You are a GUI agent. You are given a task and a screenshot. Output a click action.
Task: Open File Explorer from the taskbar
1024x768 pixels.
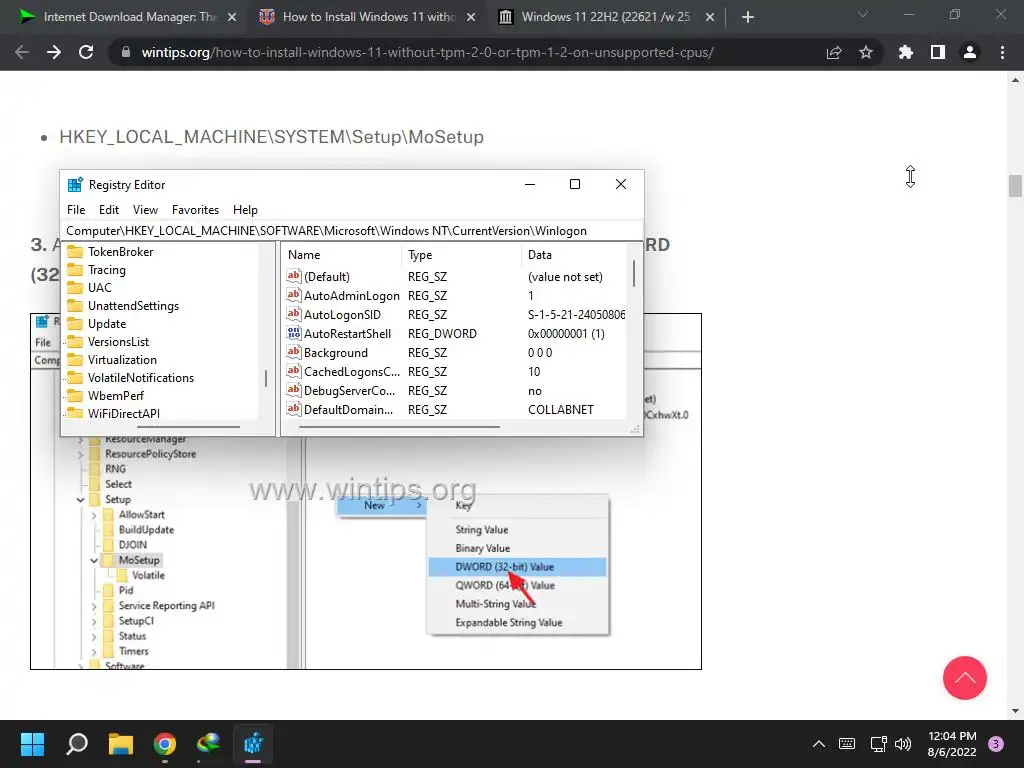coord(121,744)
